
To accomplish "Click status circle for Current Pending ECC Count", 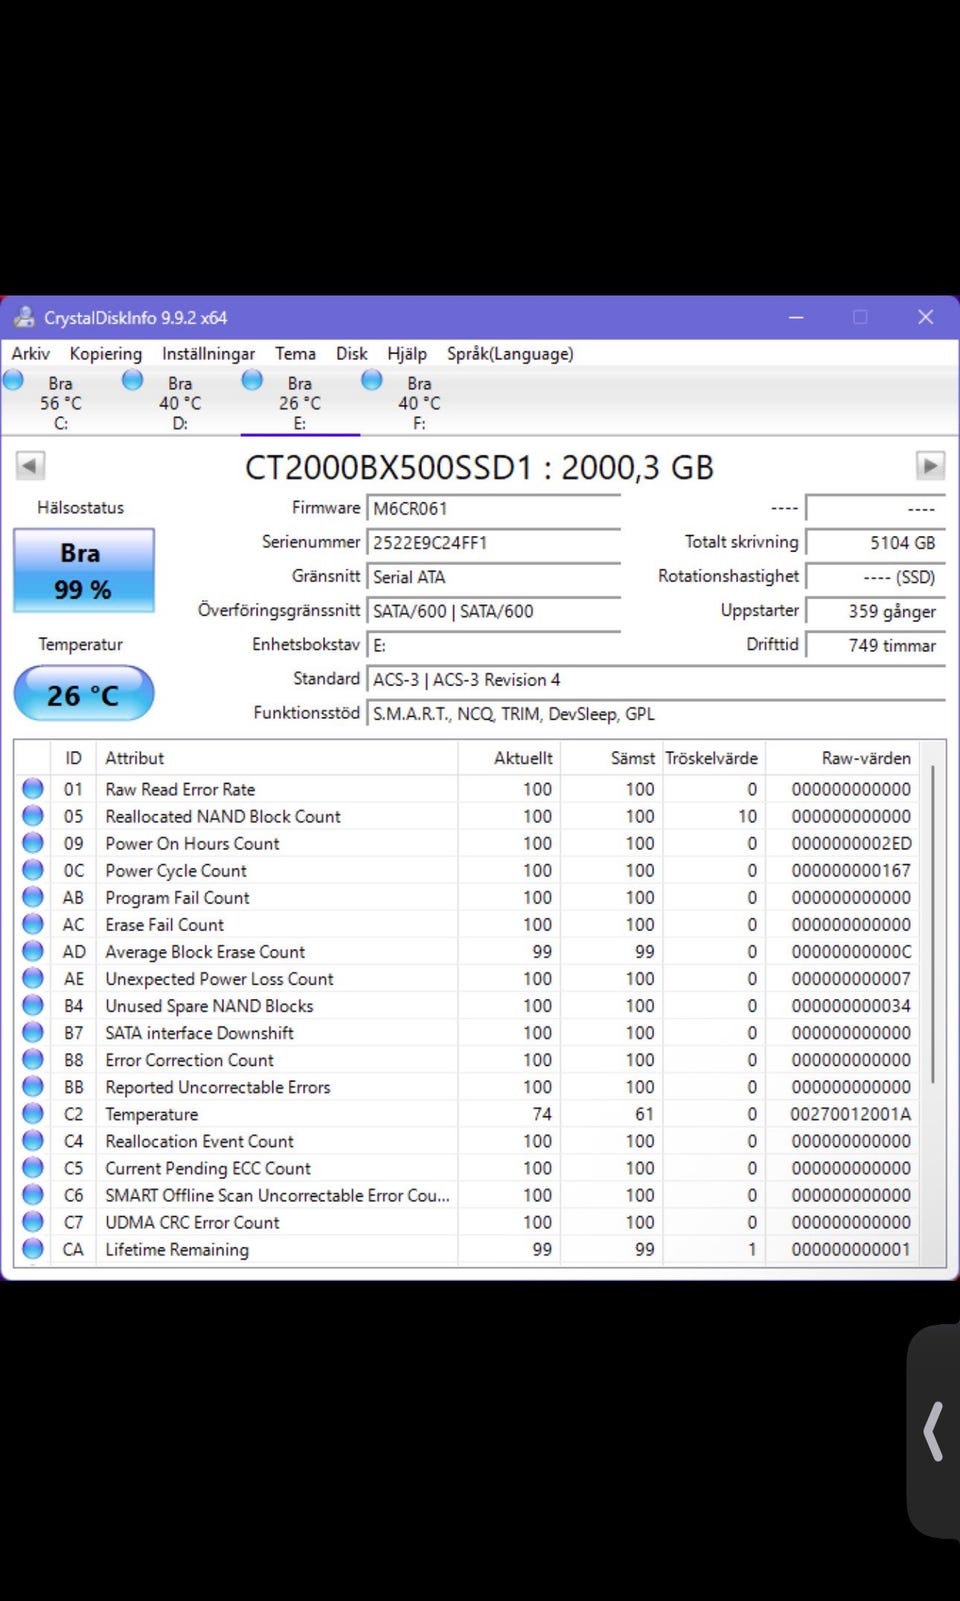I will (x=33, y=1167).
